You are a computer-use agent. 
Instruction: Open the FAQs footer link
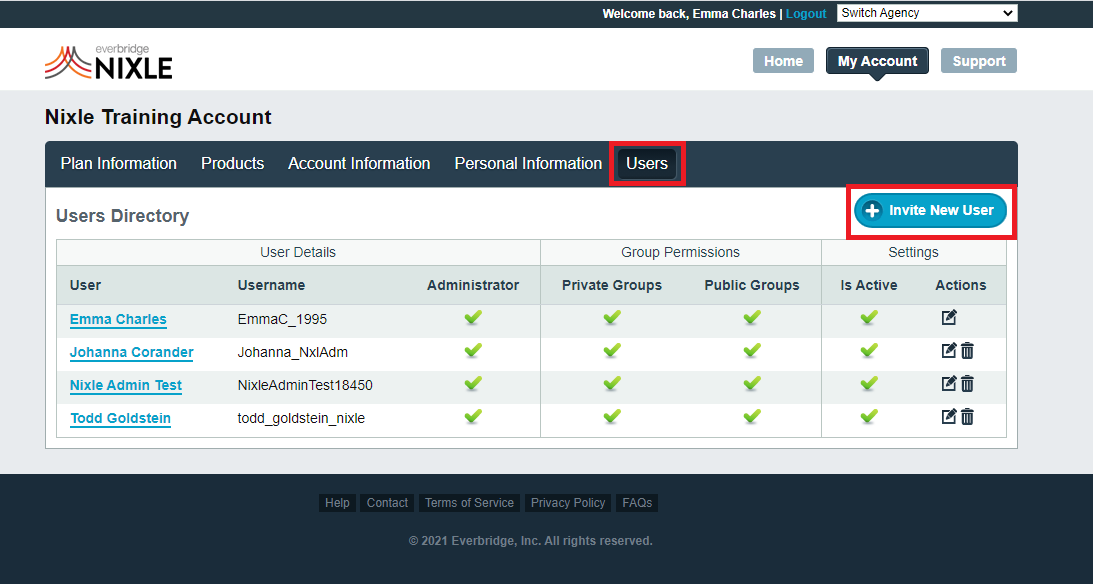[637, 503]
